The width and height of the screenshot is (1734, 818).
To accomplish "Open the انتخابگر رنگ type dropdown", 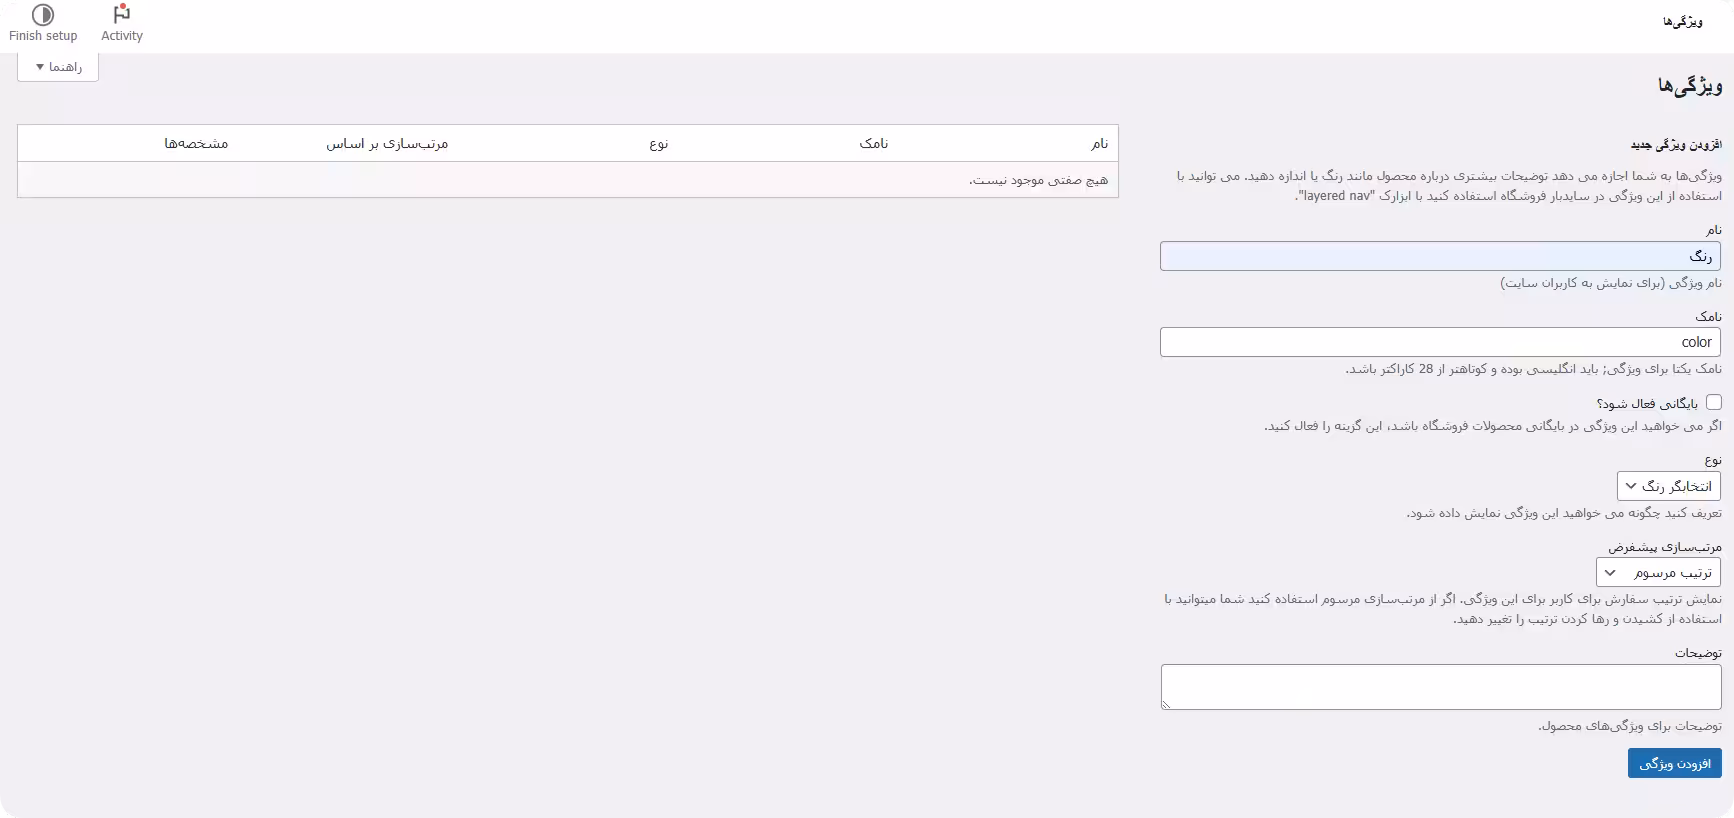I will click(1668, 486).
